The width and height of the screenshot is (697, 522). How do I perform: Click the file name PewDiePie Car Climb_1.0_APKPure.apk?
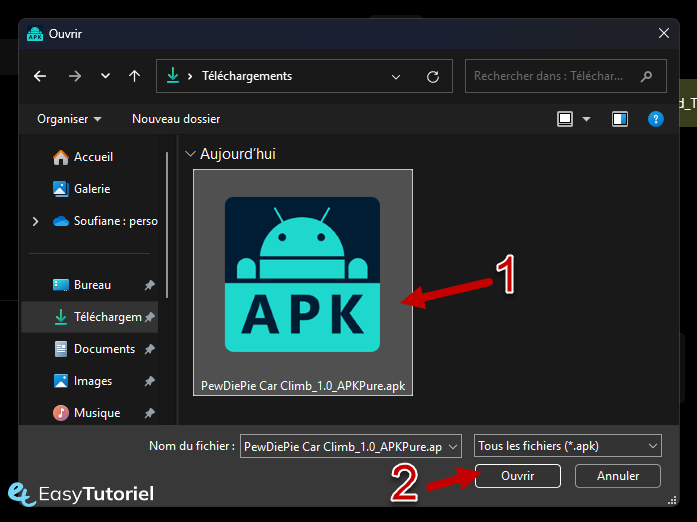[303, 386]
